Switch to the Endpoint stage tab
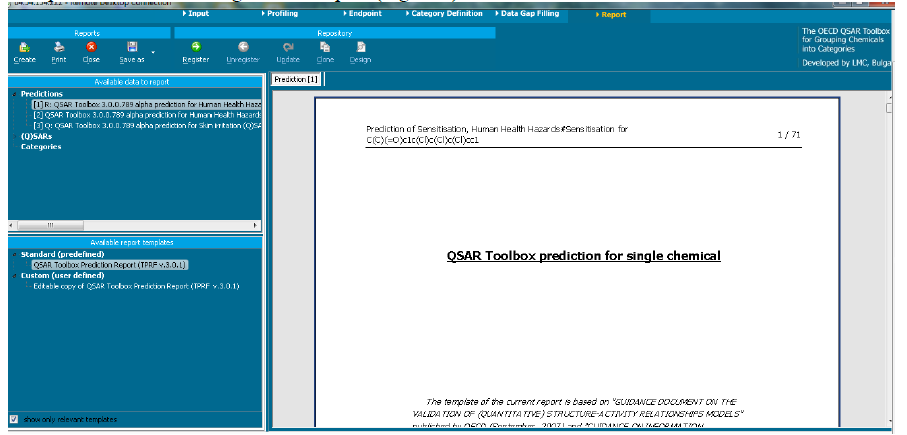The width and height of the screenshot is (907, 435). [362, 14]
